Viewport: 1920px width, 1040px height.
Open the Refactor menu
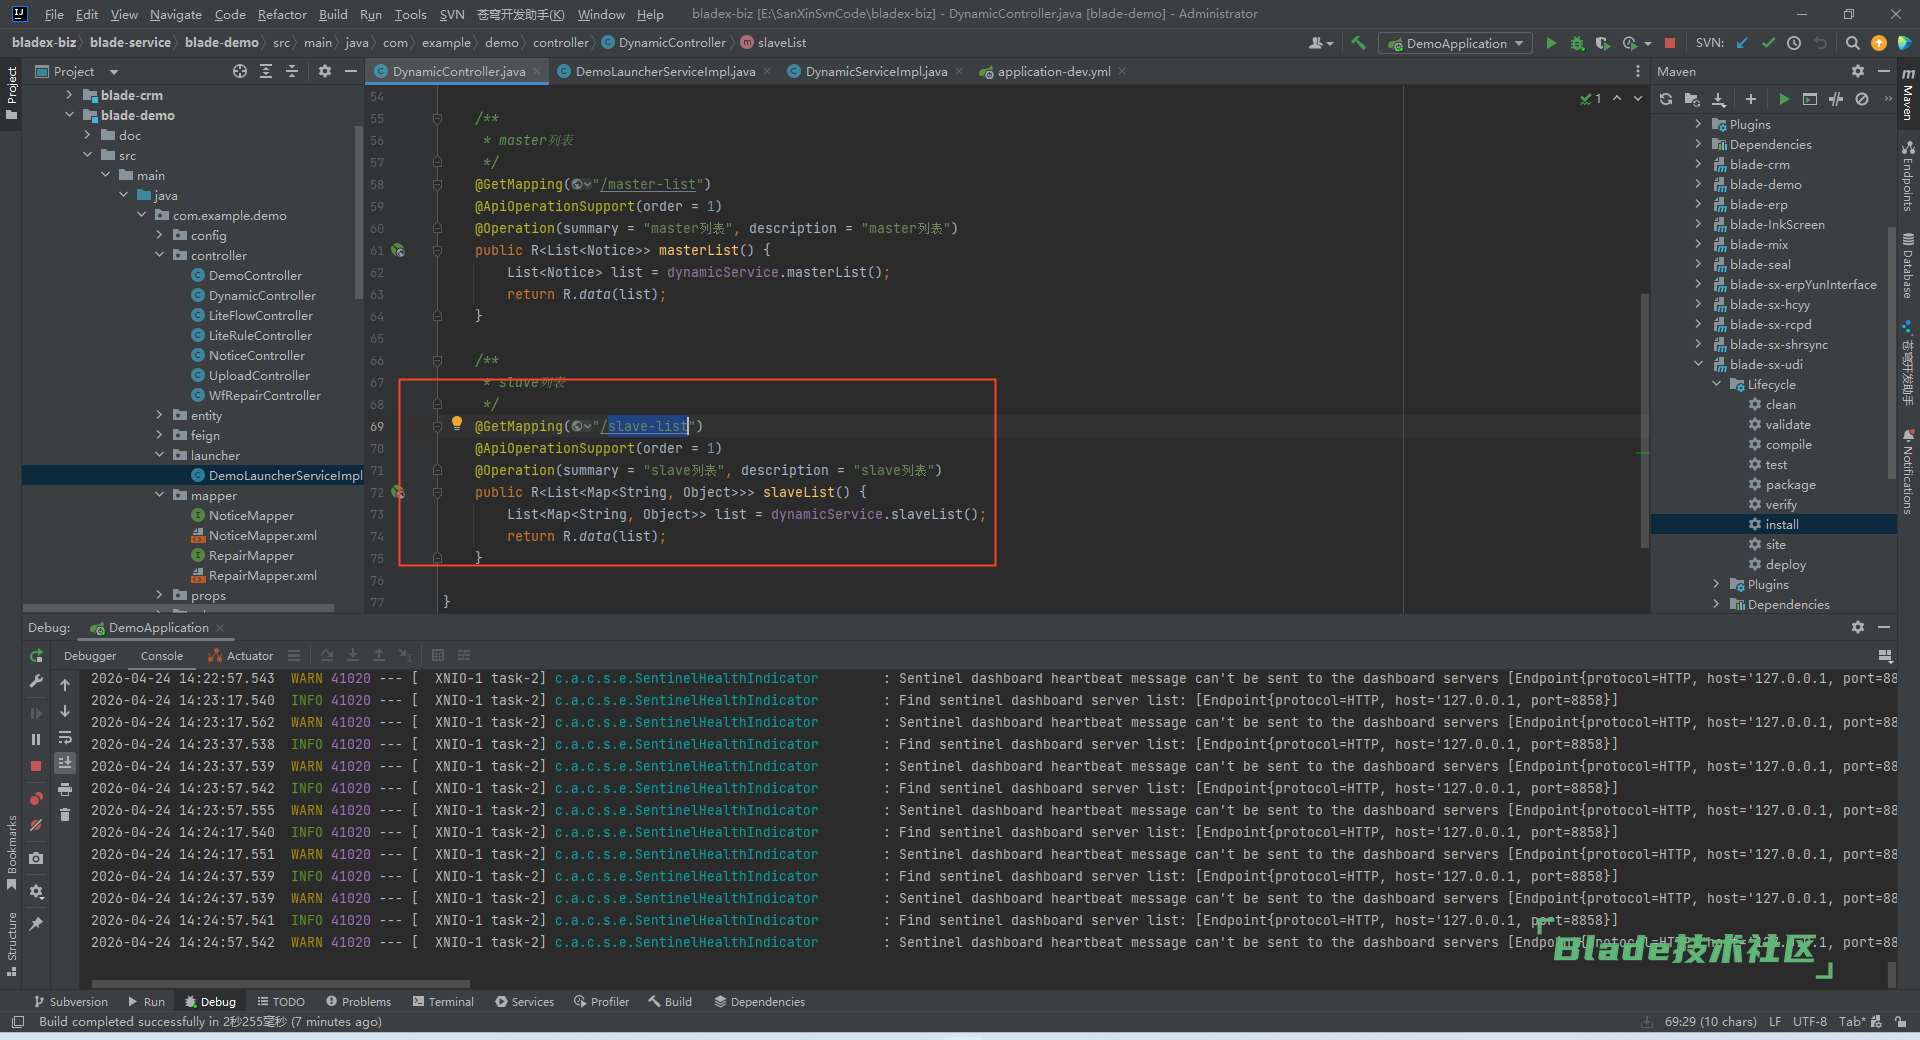282,14
